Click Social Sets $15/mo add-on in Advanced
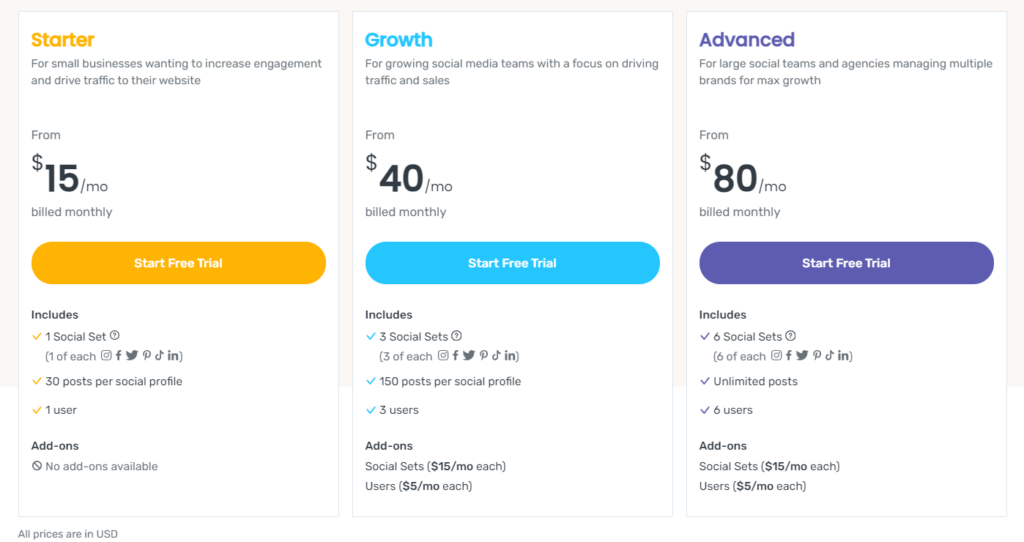The image size is (1024, 542). click(x=769, y=466)
